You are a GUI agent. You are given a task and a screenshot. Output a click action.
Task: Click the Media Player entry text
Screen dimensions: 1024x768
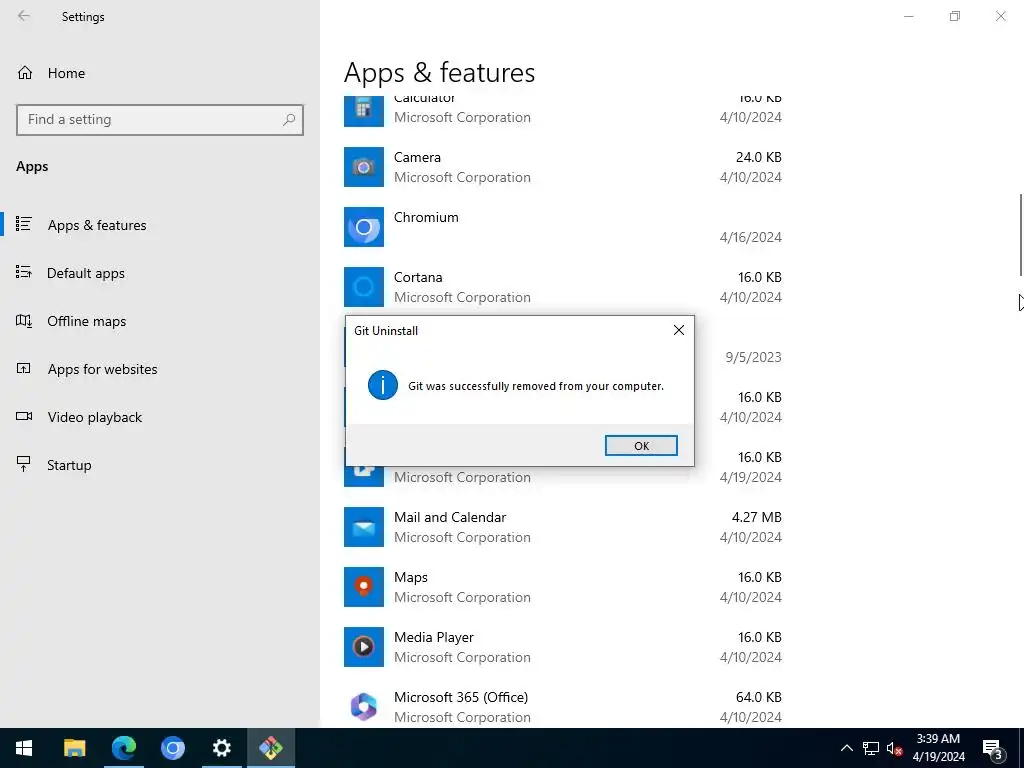pos(434,637)
